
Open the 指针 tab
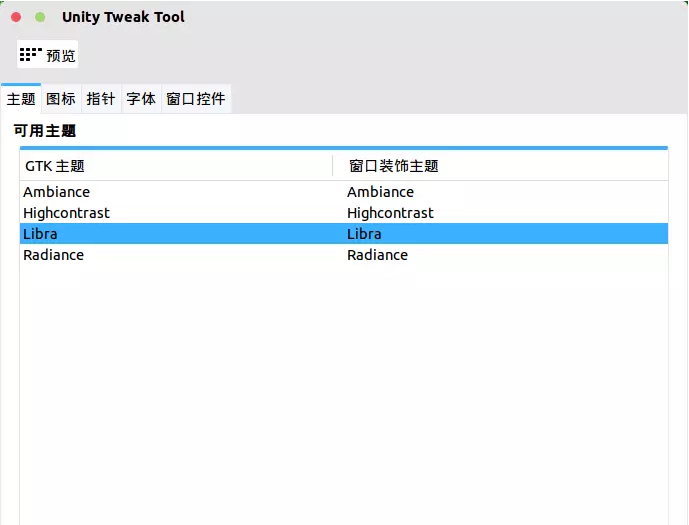pyautogui.click(x=101, y=98)
